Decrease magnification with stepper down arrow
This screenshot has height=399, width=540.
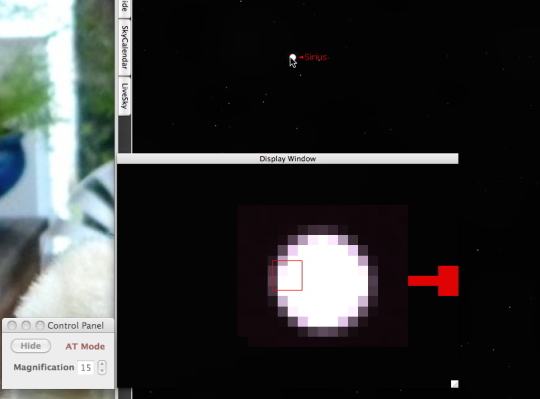tap(102, 371)
